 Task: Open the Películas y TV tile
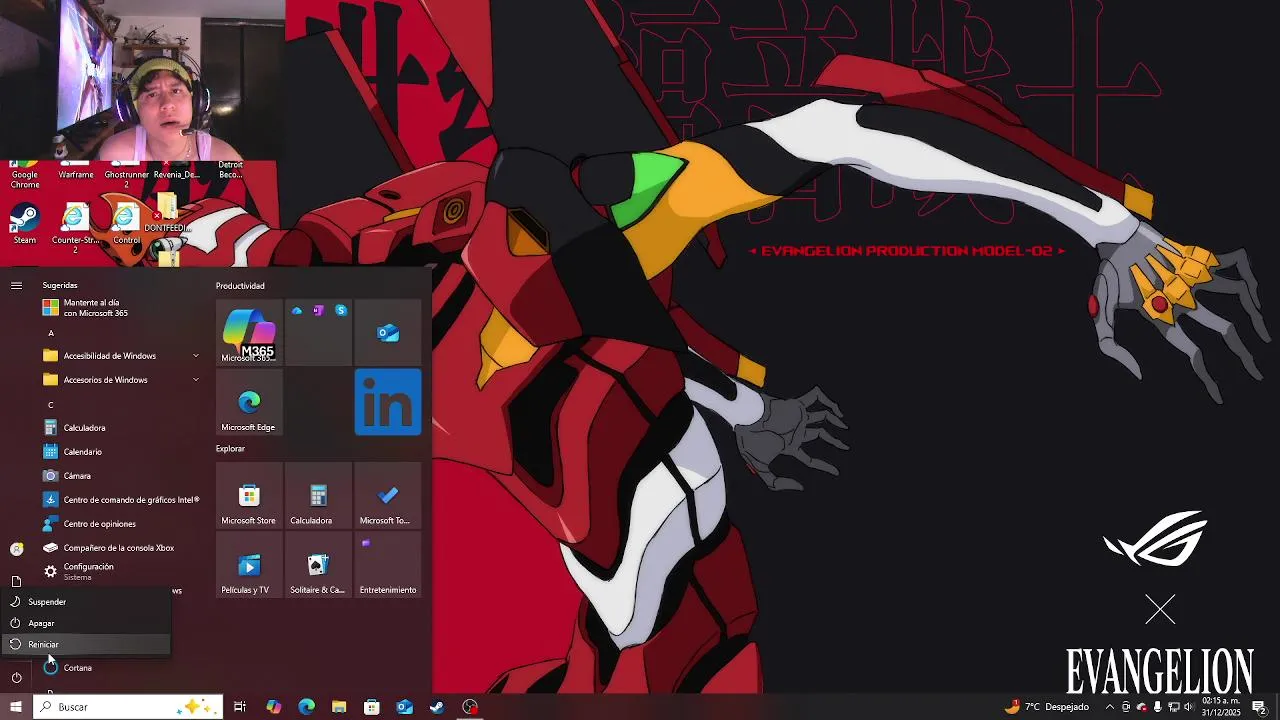[x=249, y=565]
